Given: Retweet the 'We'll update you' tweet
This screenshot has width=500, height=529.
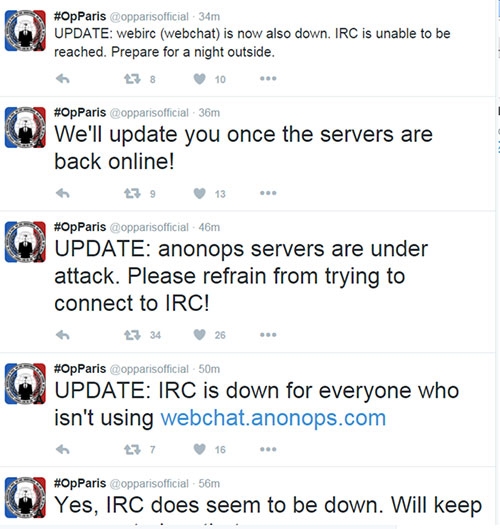Looking at the screenshot, I should tap(132, 193).
